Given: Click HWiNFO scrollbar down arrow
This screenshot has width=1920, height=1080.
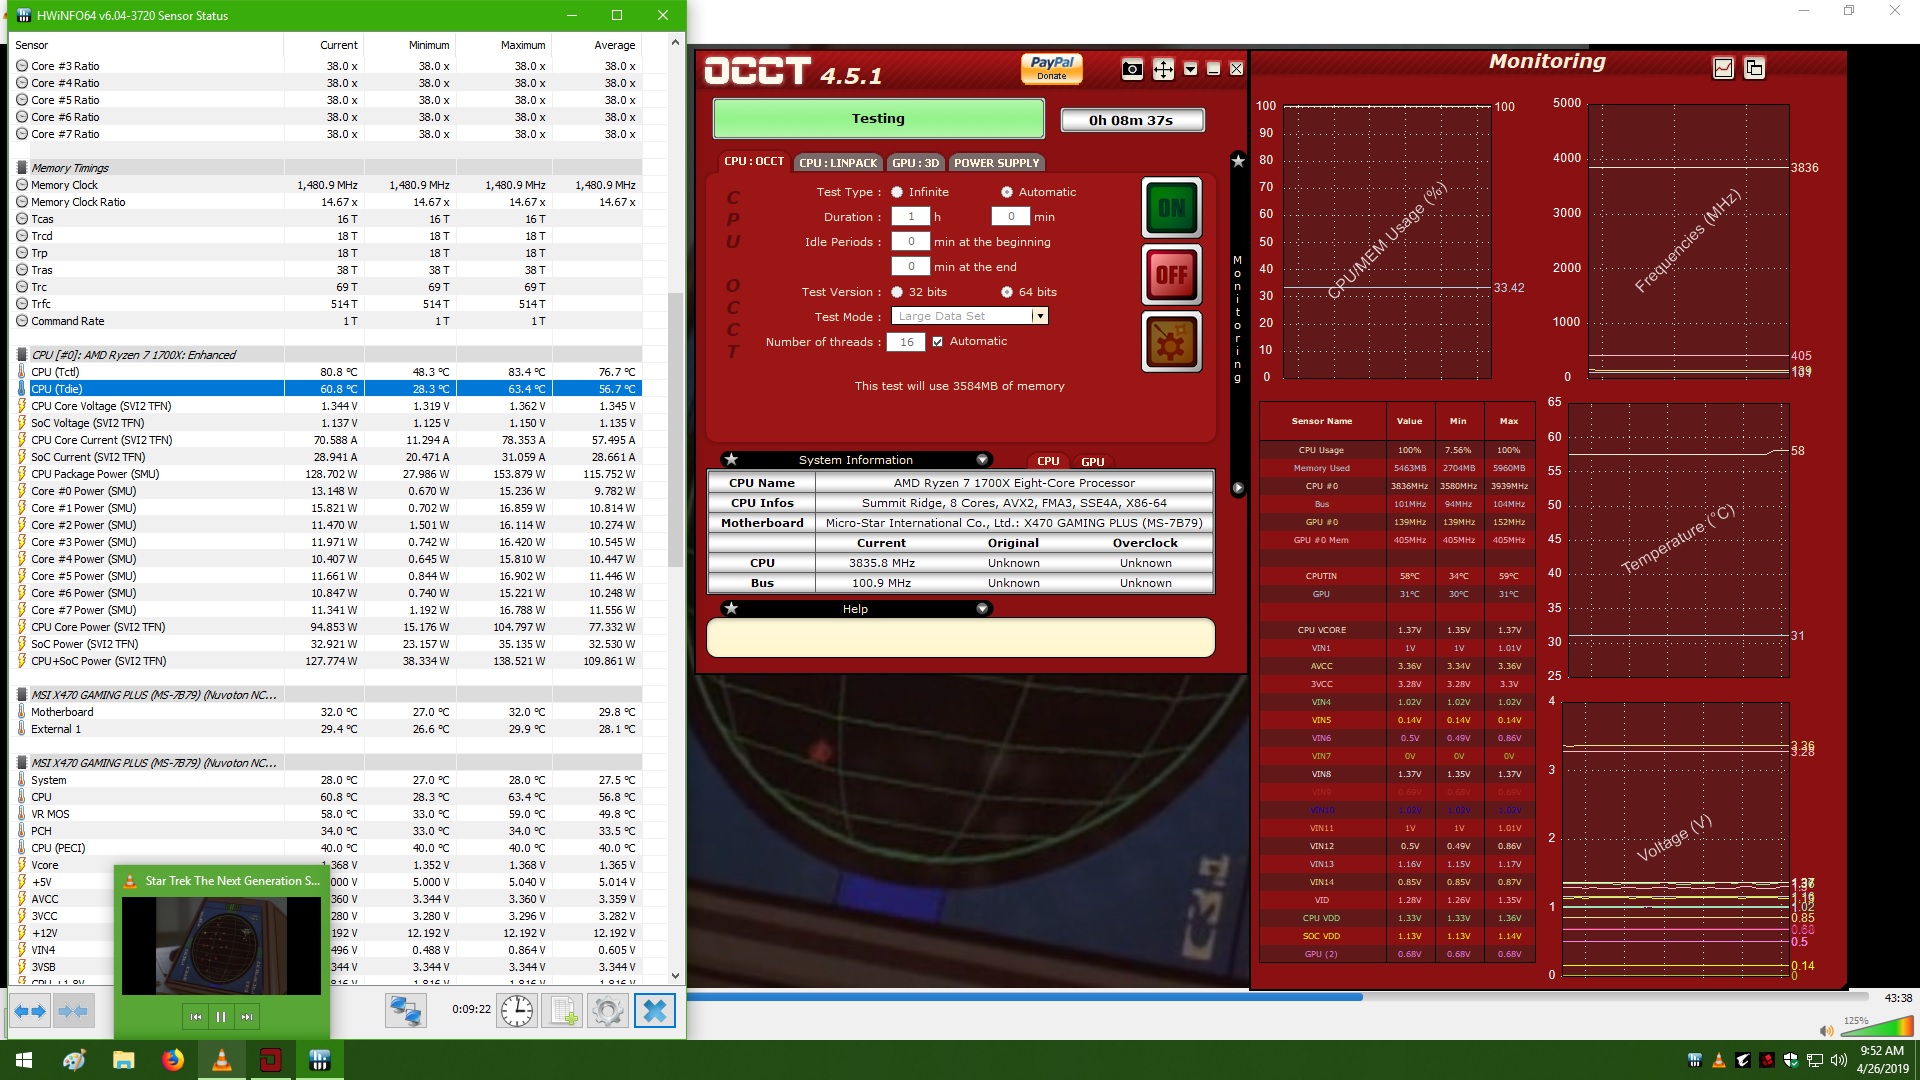Looking at the screenshot, I should click(675, 976).
